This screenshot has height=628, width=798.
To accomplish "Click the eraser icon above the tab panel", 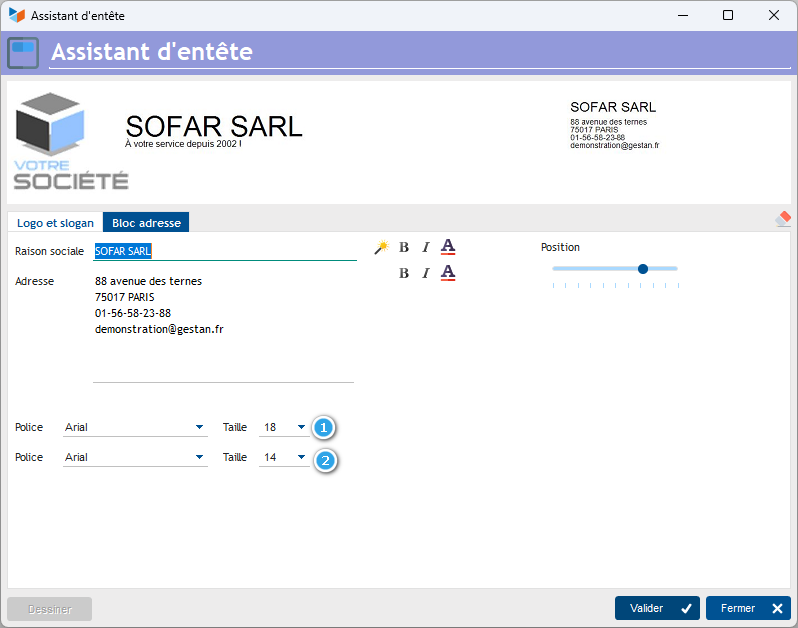I will point(783,219).
